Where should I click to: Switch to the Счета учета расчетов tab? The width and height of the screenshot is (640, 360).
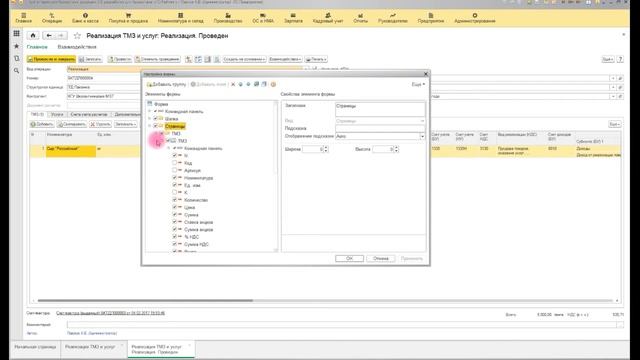pyautogui.click(x=89, y=114)
